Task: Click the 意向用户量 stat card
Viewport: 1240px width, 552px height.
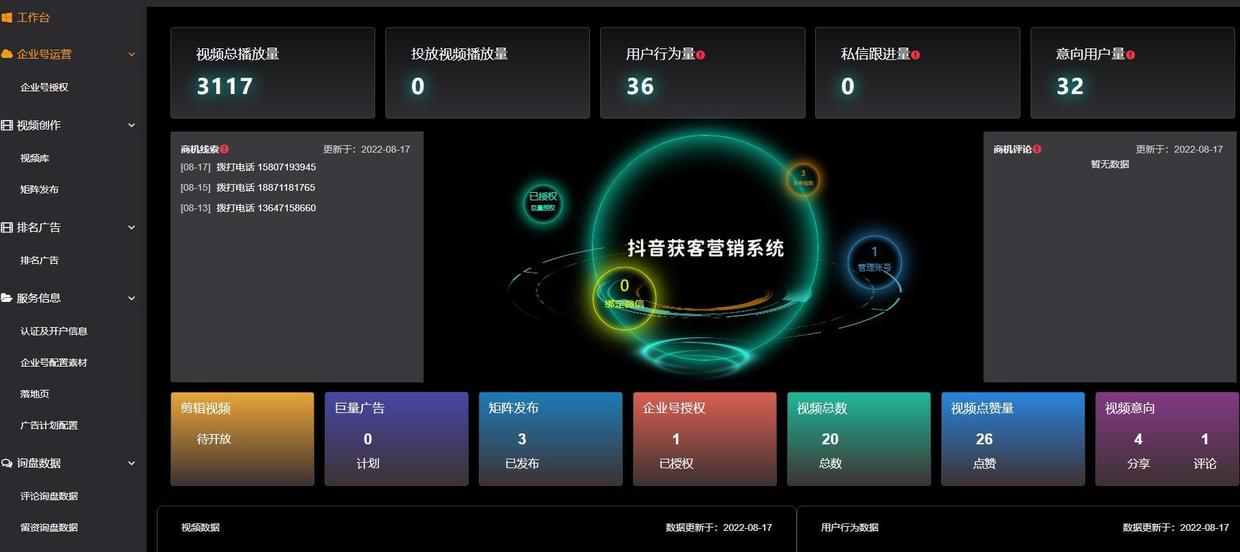Action: point(1132,73)
